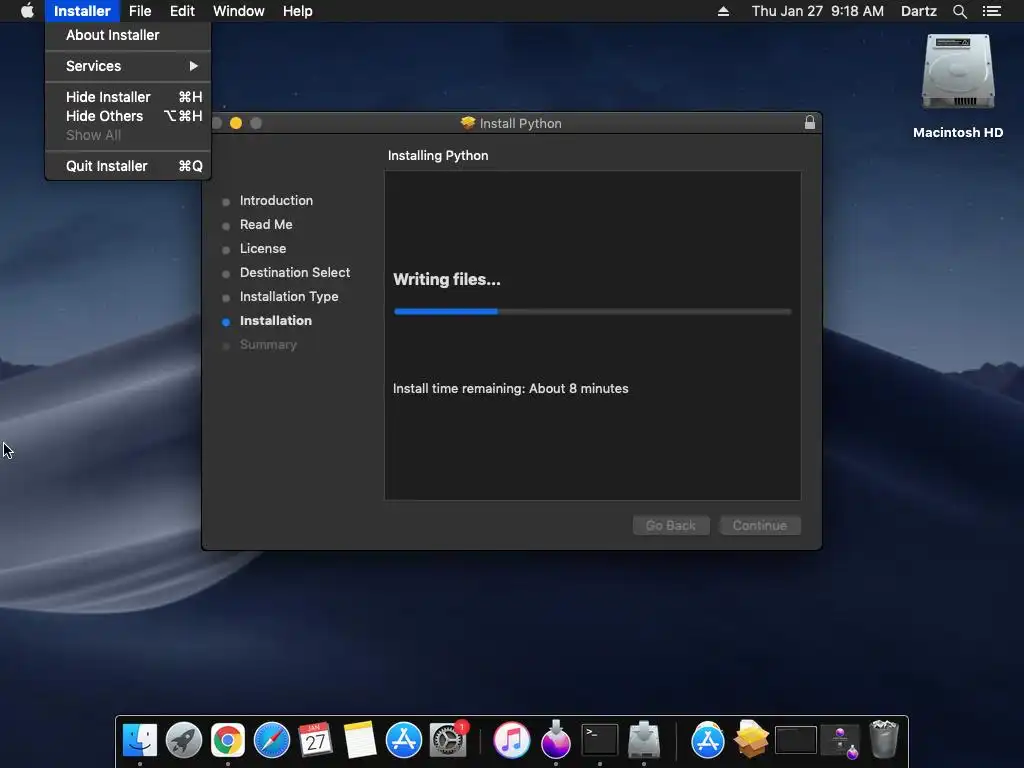Open the Notification Center list icon
1024x768 pixels.
tap(991, 11)
